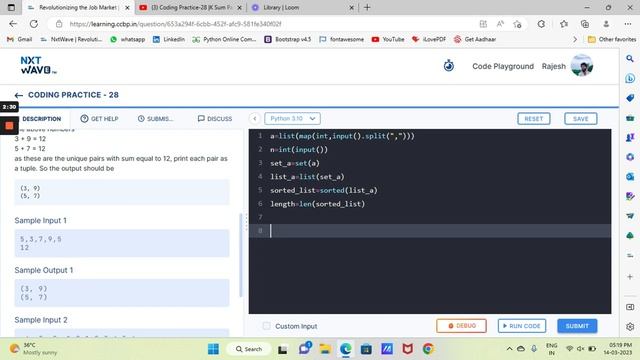Click the browser back arrow
Viewport: 640px width, 360px height.
[13, 24]
